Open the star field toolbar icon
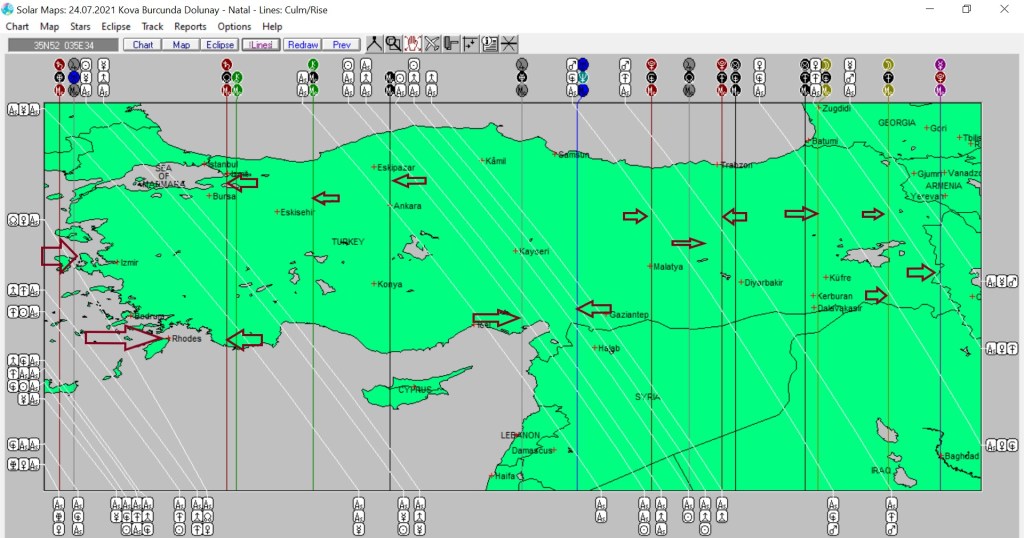The image size is (1024, 538). click(470, 44)
